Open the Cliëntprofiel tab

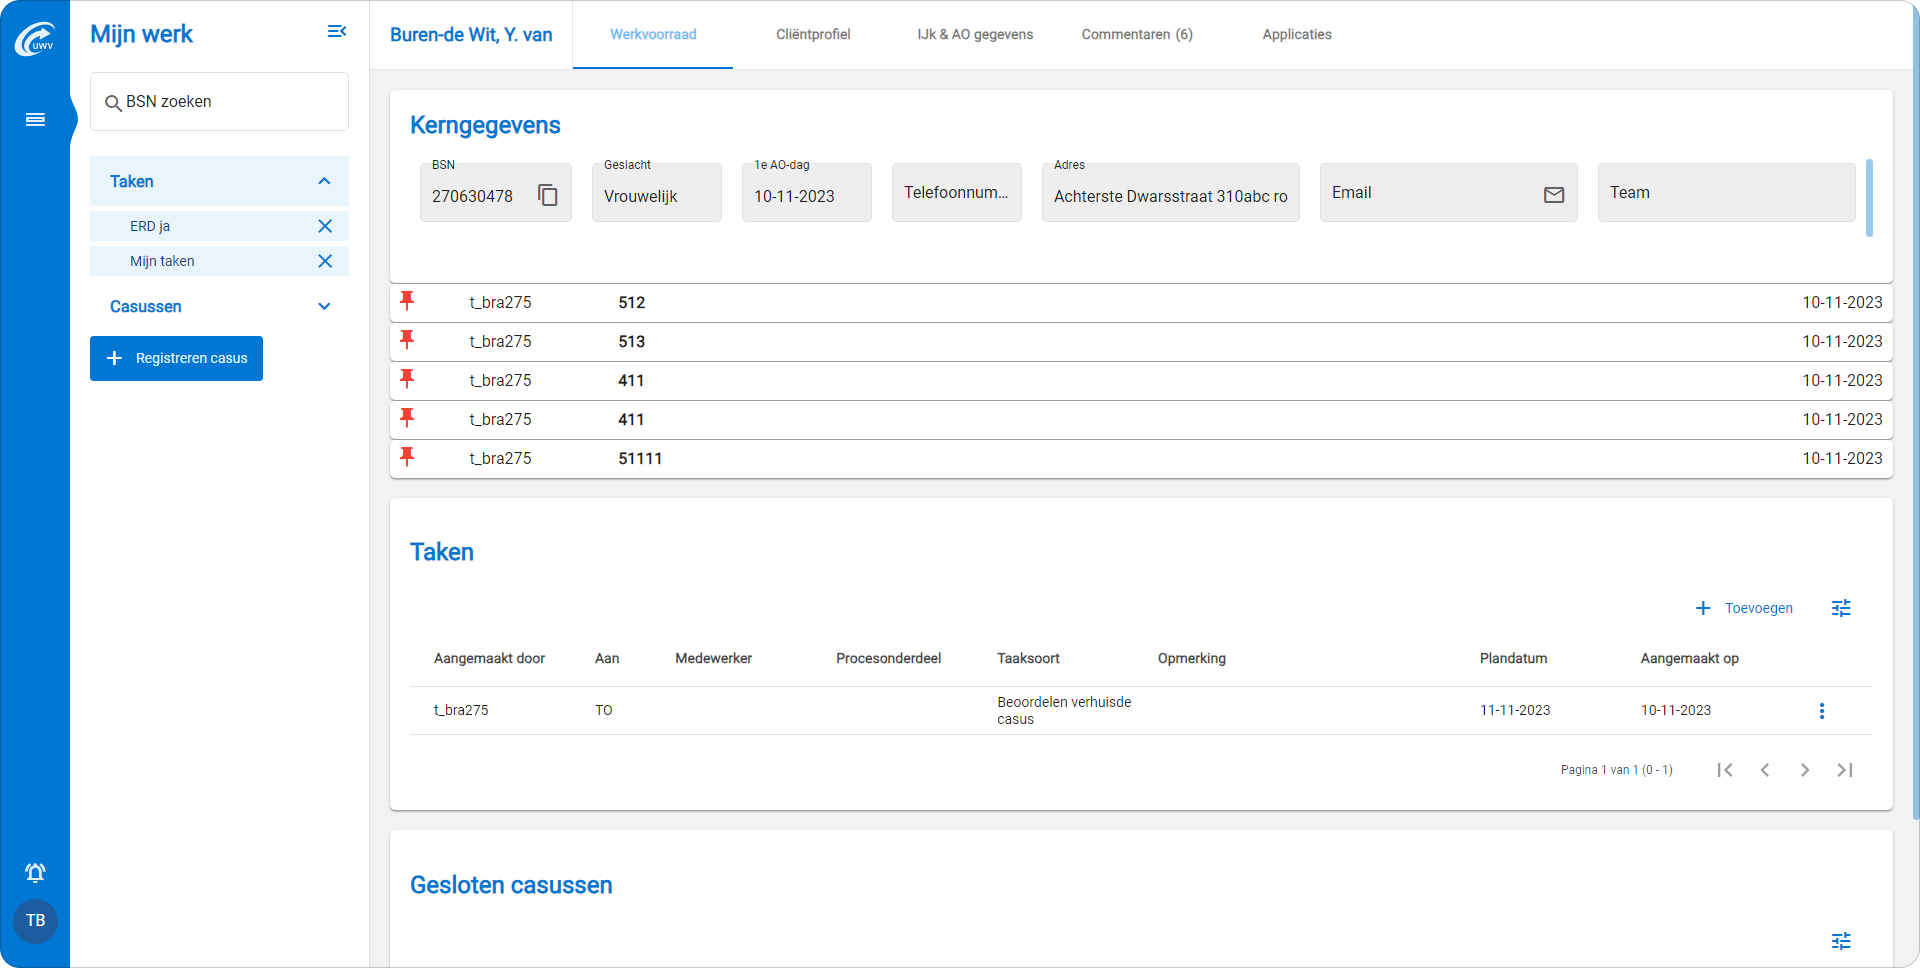click(x=813, y=34)
